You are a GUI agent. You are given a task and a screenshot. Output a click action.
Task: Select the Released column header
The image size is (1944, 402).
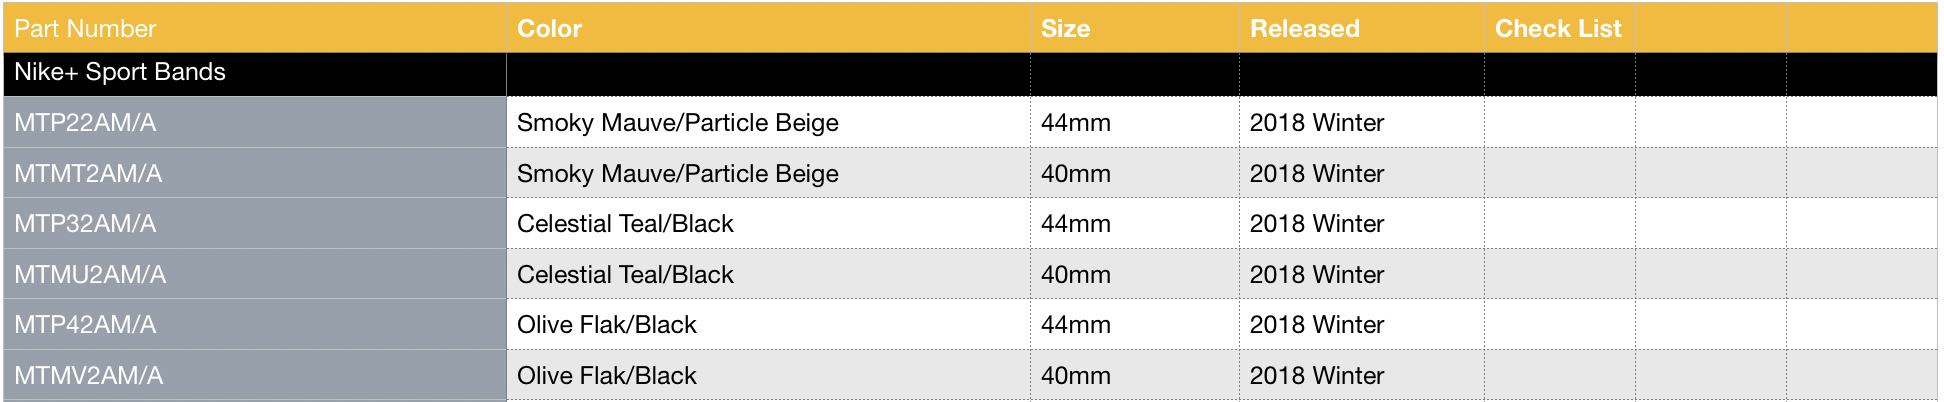coord(1304,29)
